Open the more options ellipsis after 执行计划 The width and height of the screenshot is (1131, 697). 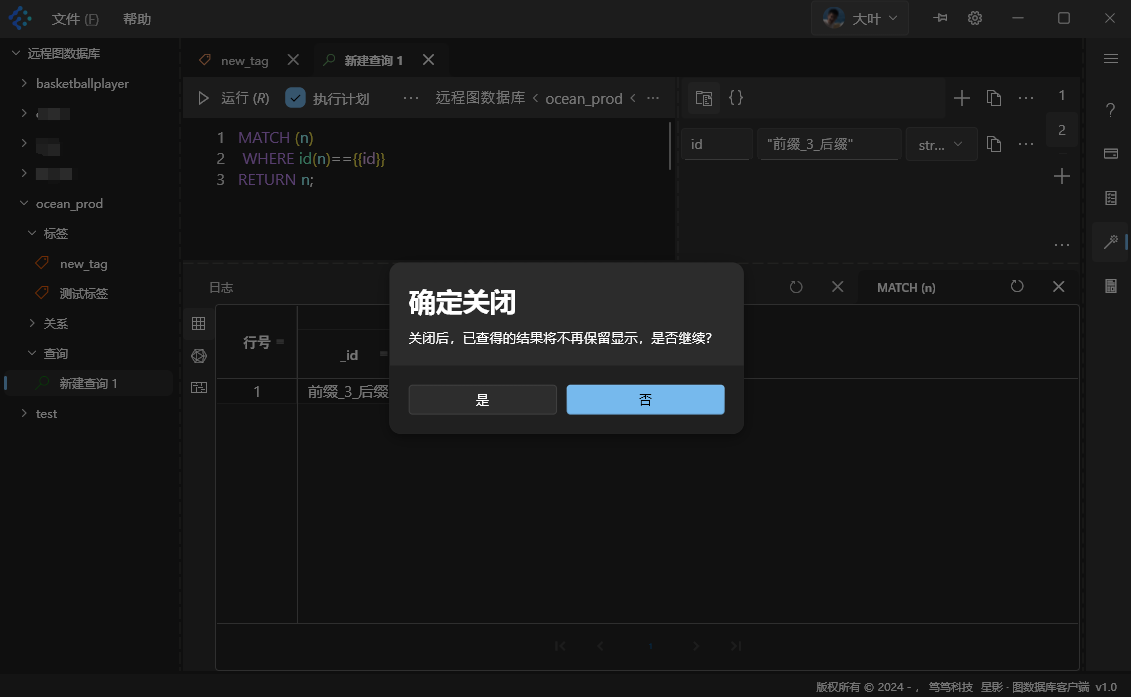pyautogui.click(x=410, y=98)
